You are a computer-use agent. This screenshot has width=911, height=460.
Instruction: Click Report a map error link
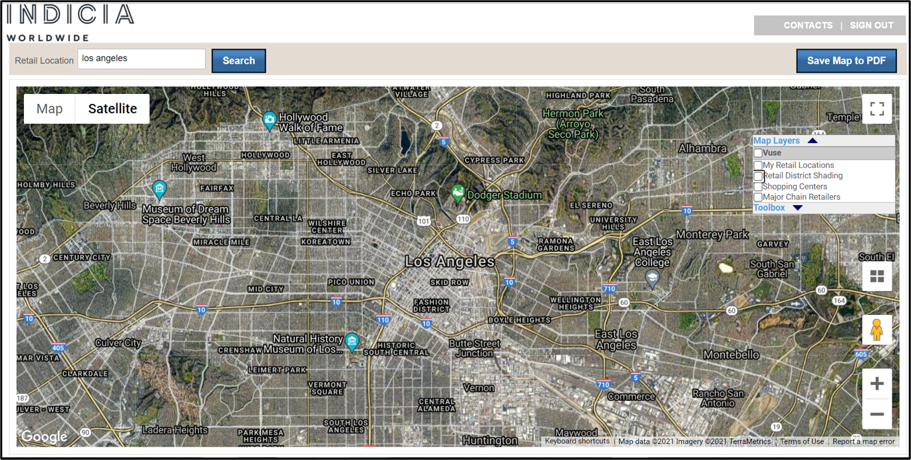click(x=863, y=441)
